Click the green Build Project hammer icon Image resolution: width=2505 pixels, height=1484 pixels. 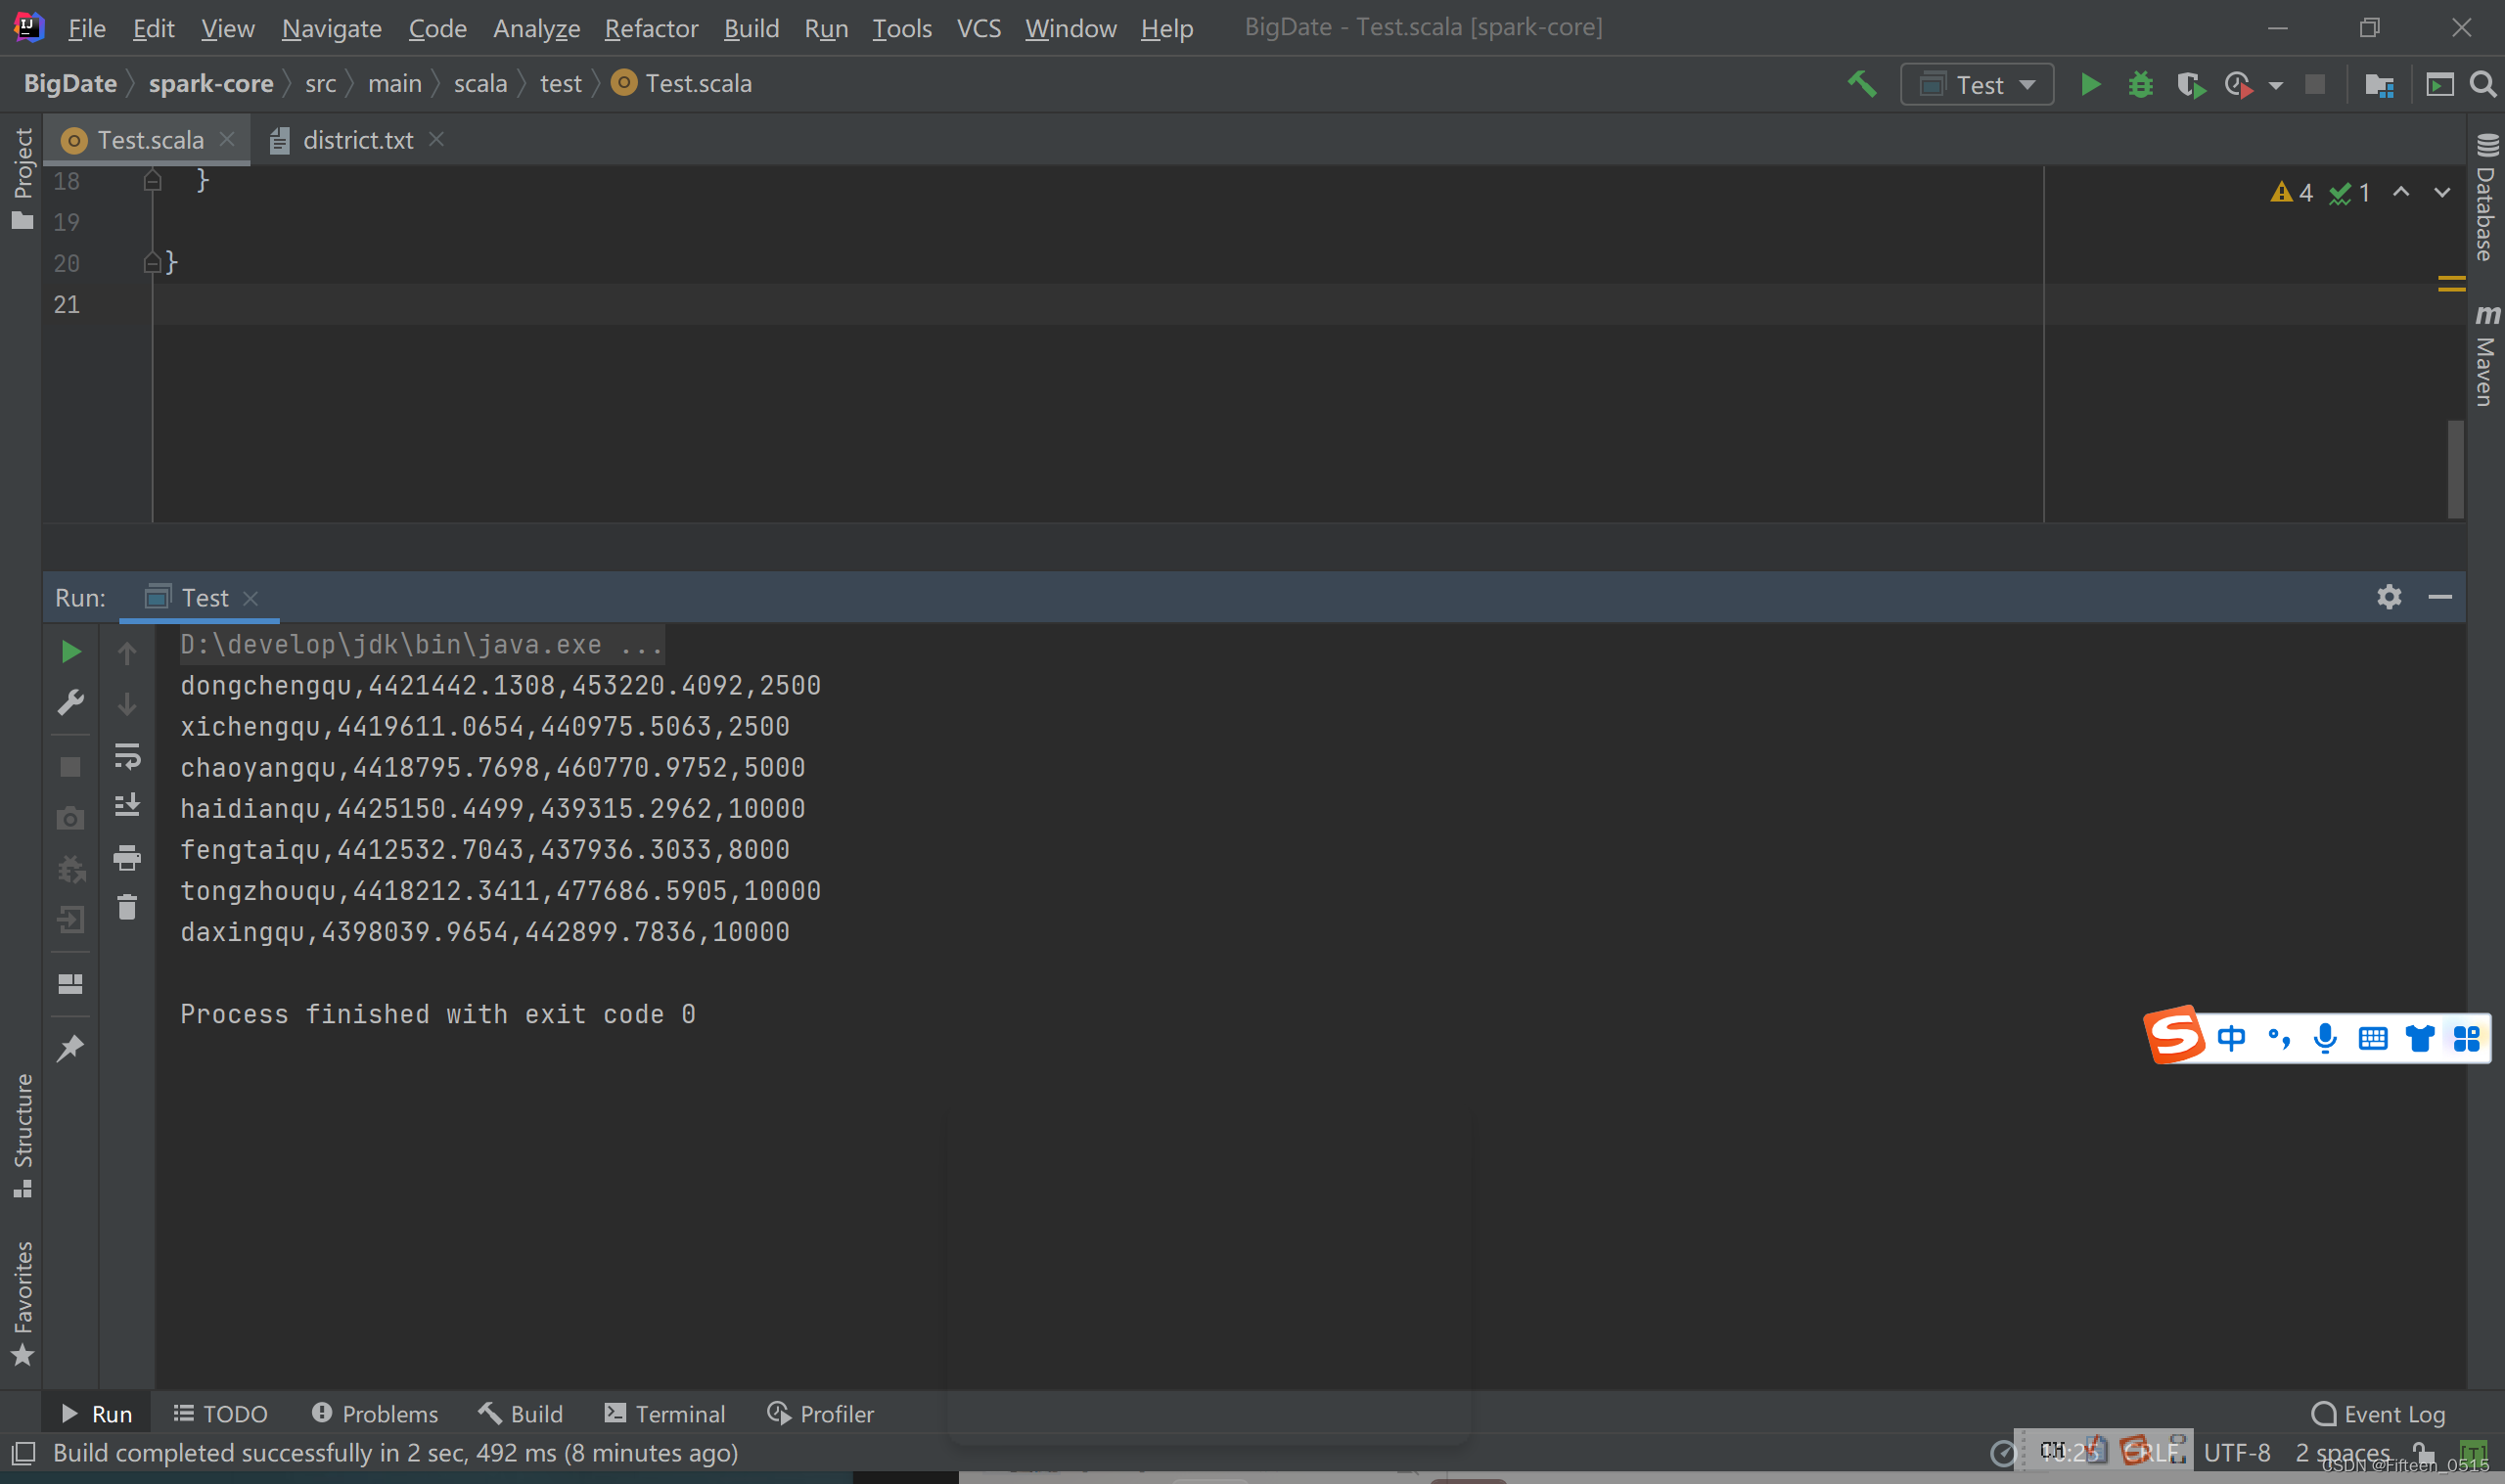pos(1862,84)
